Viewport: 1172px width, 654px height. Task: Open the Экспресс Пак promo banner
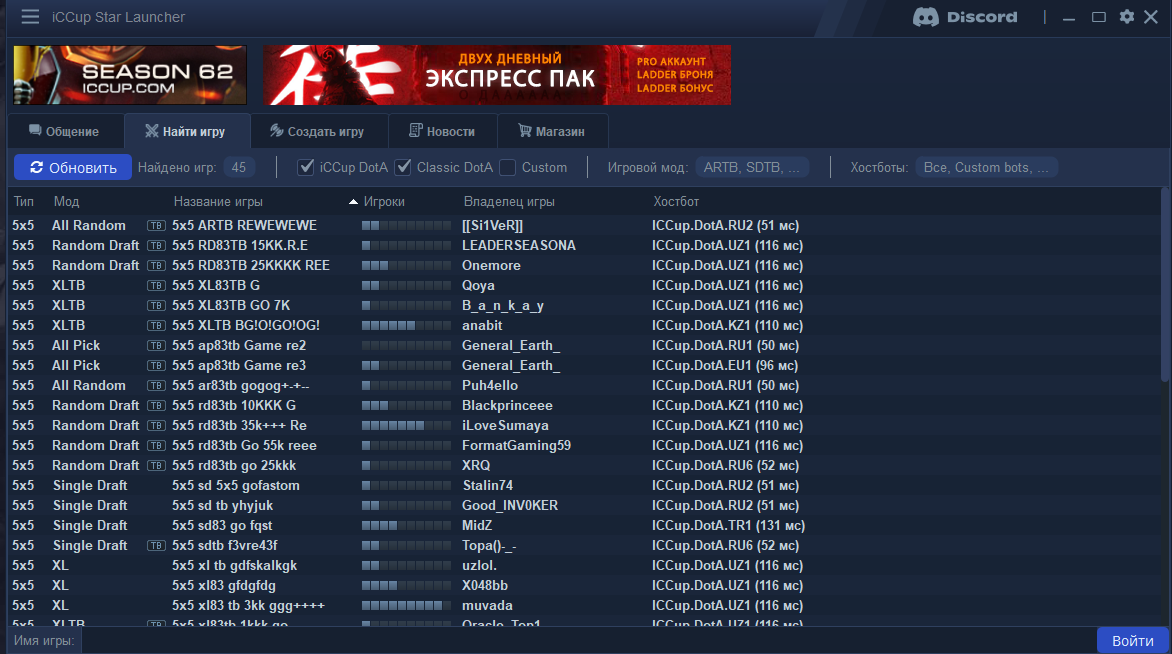(496, 75)
